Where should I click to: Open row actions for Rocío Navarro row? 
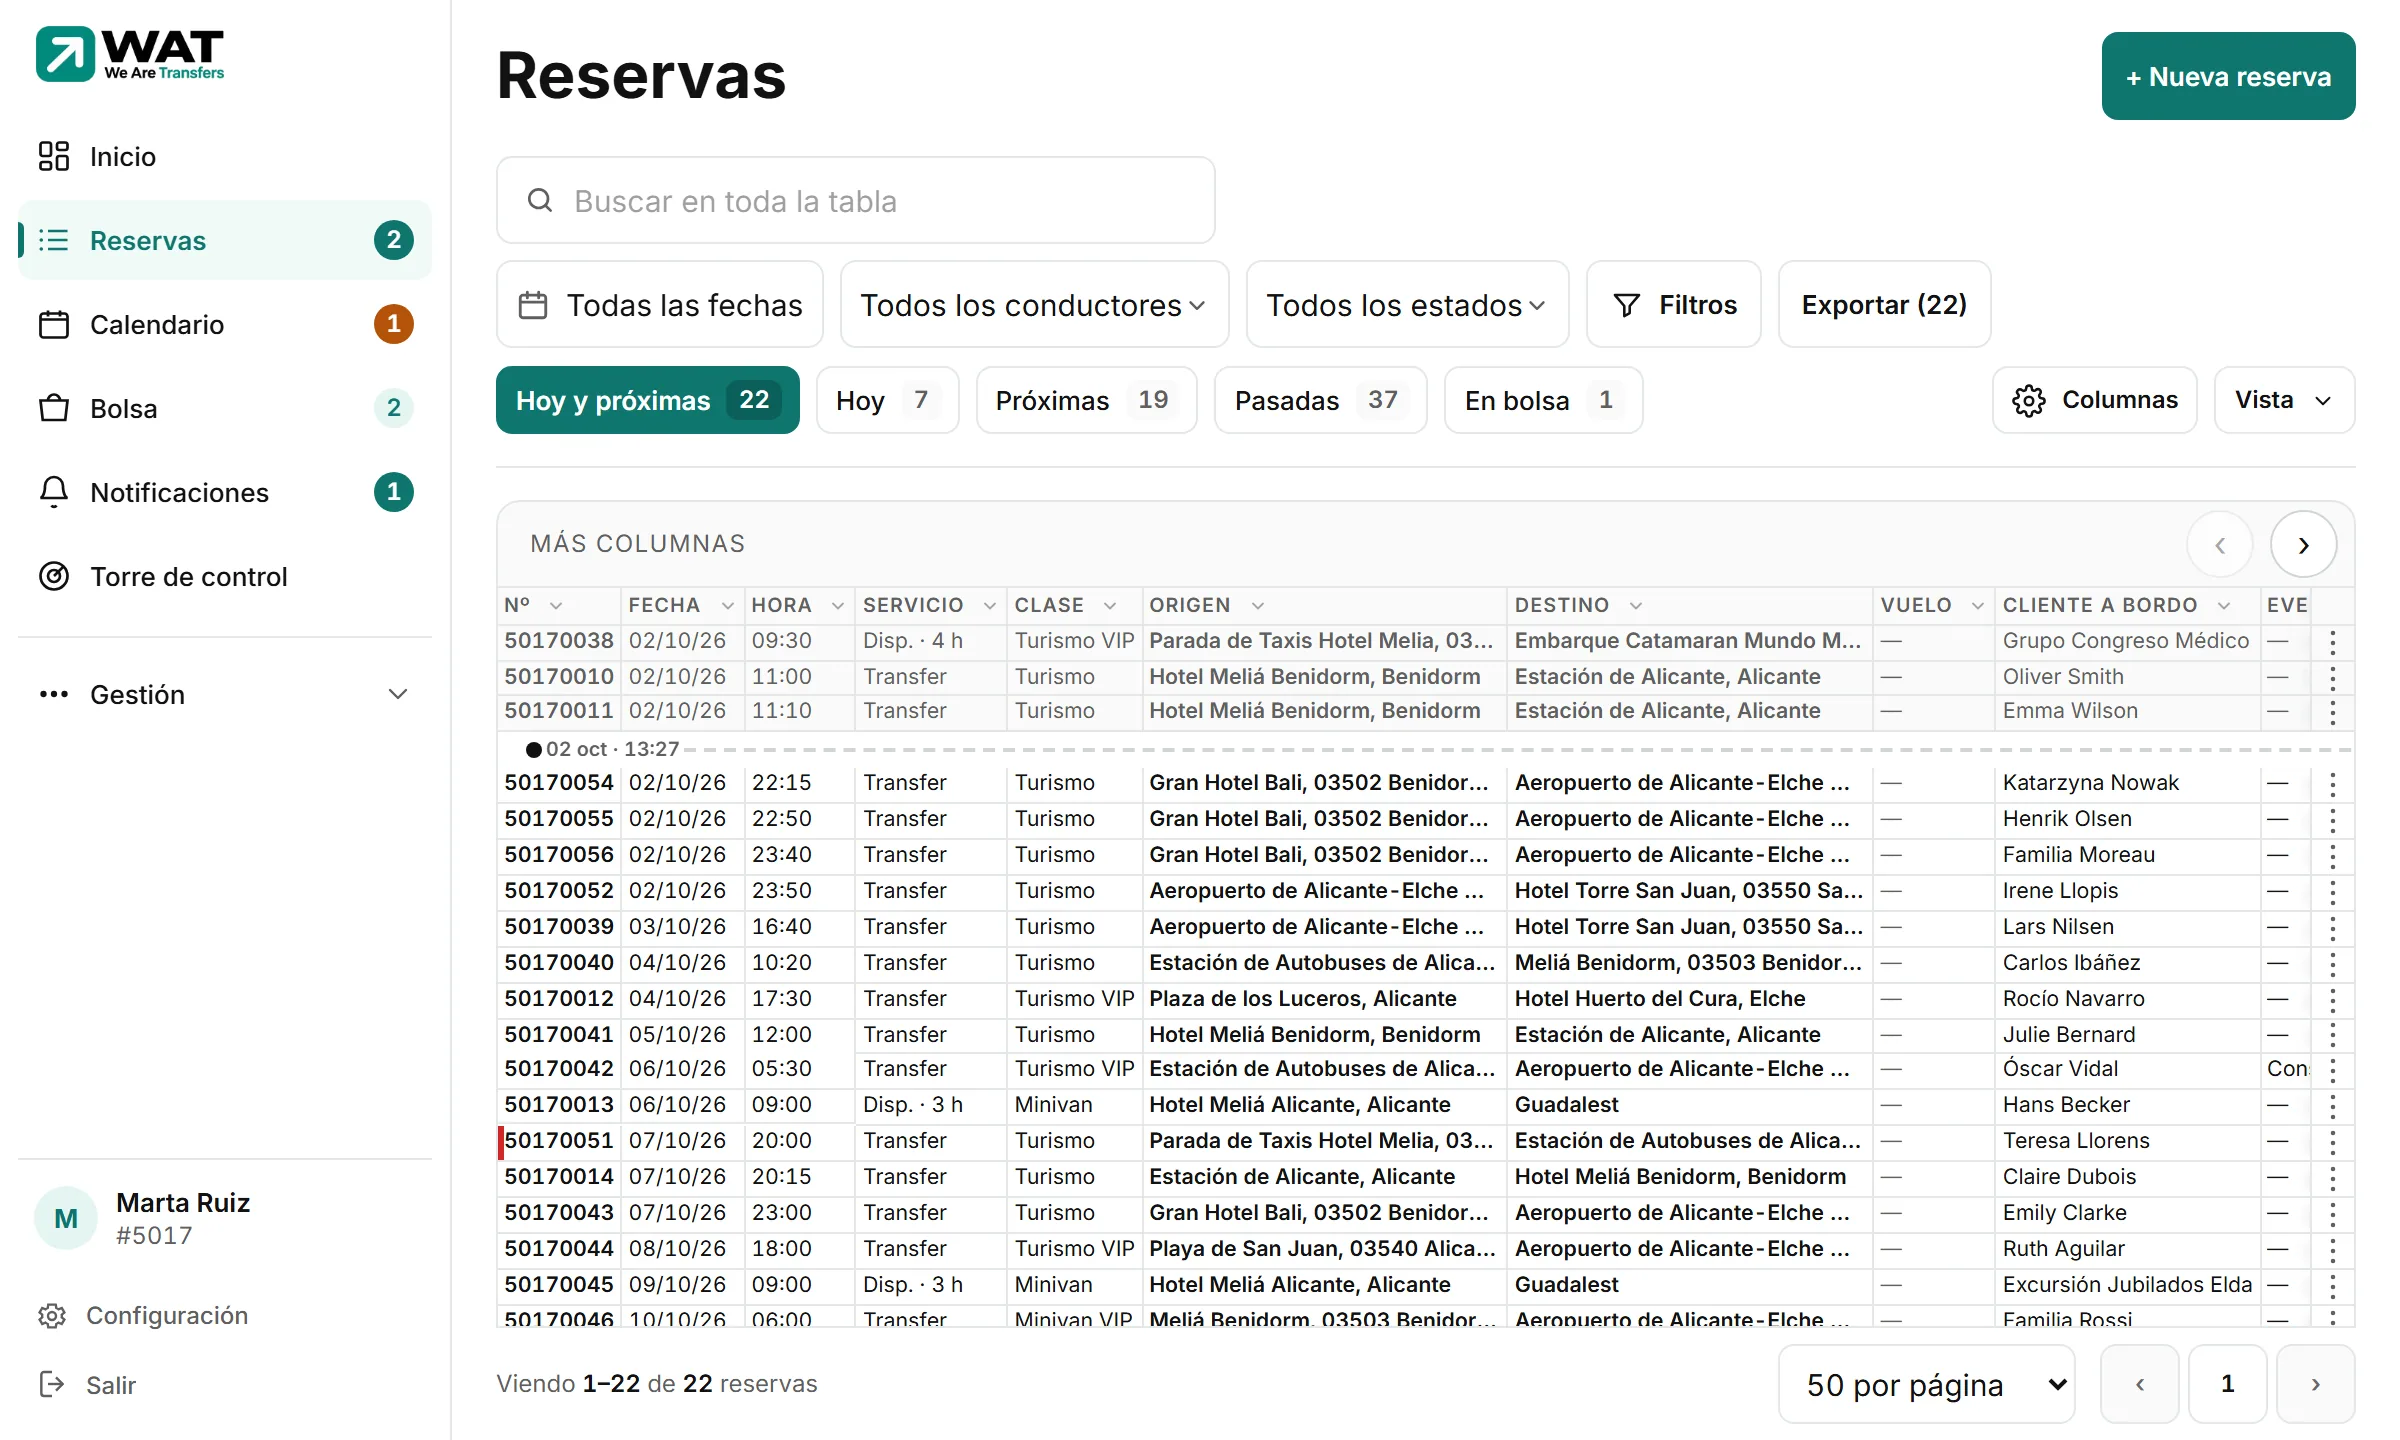pyautogui.click(x=2333, y=1000)
